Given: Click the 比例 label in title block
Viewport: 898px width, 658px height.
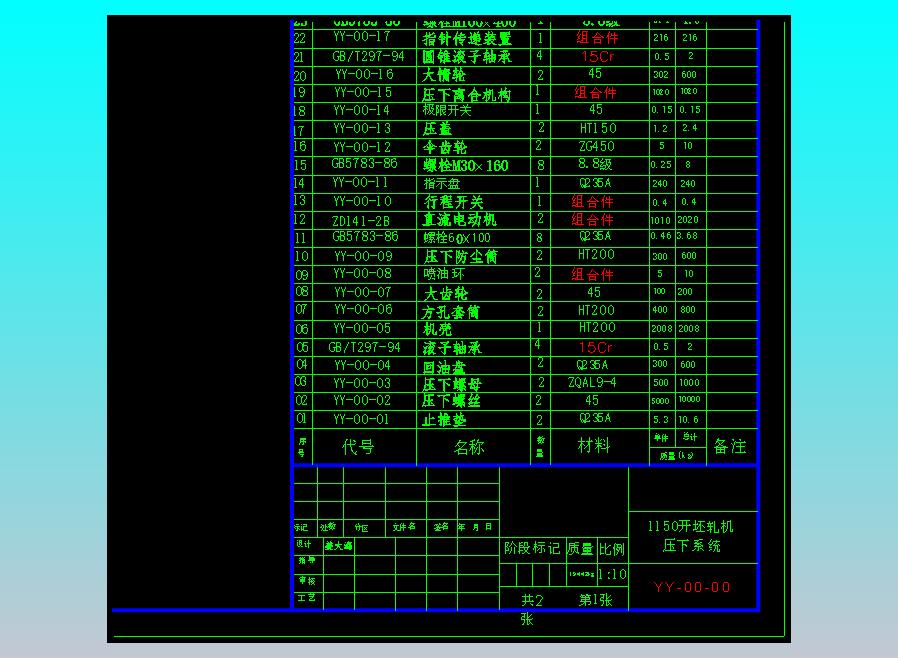Looking at the screenshot, I should coord(612,549).
